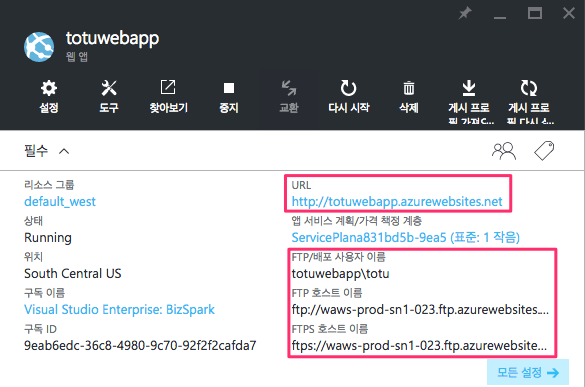Reset publish profile with the circular arrows icon
585x387 pixels.
[x=529, y=88]
